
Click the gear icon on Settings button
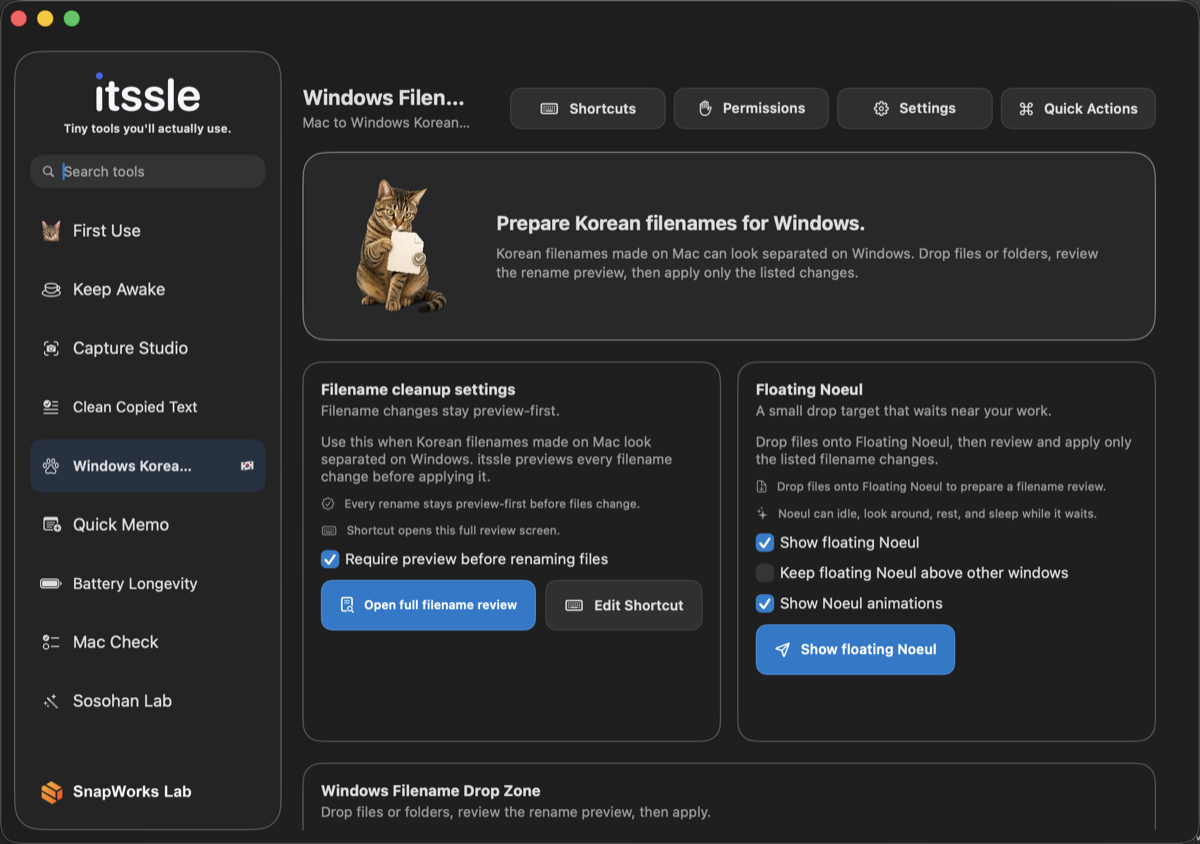pos(881,109)
